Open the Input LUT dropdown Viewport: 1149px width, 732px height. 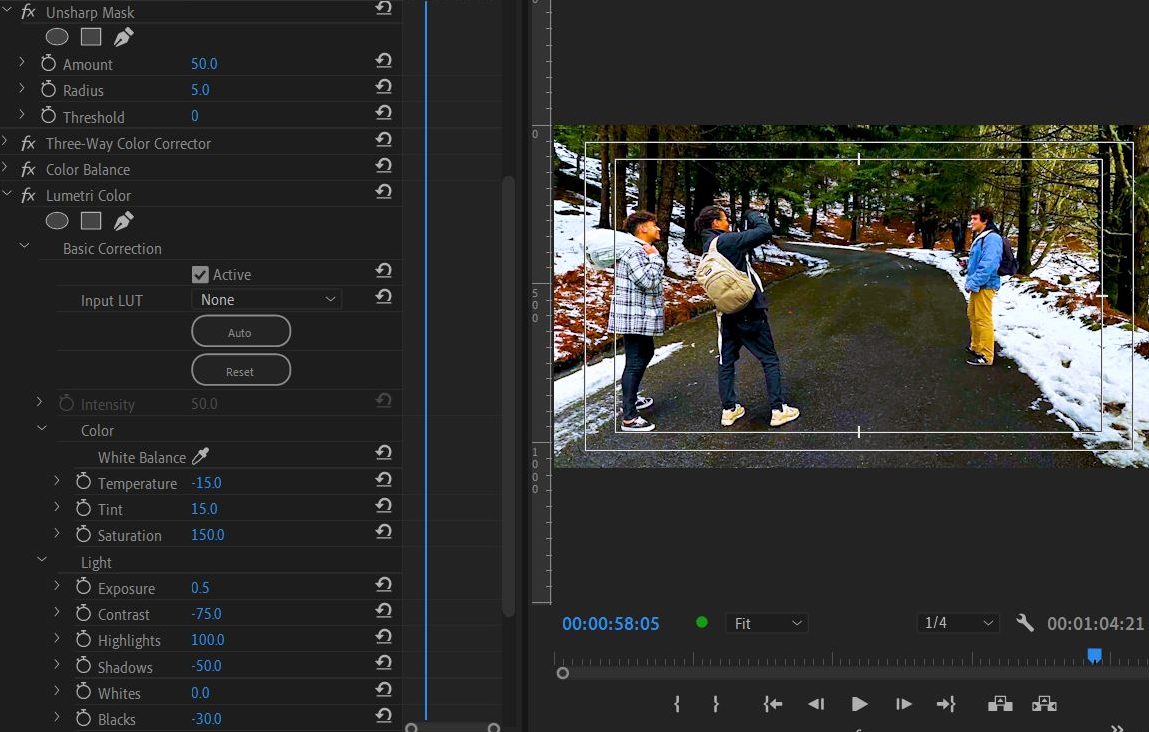[267, 299]
